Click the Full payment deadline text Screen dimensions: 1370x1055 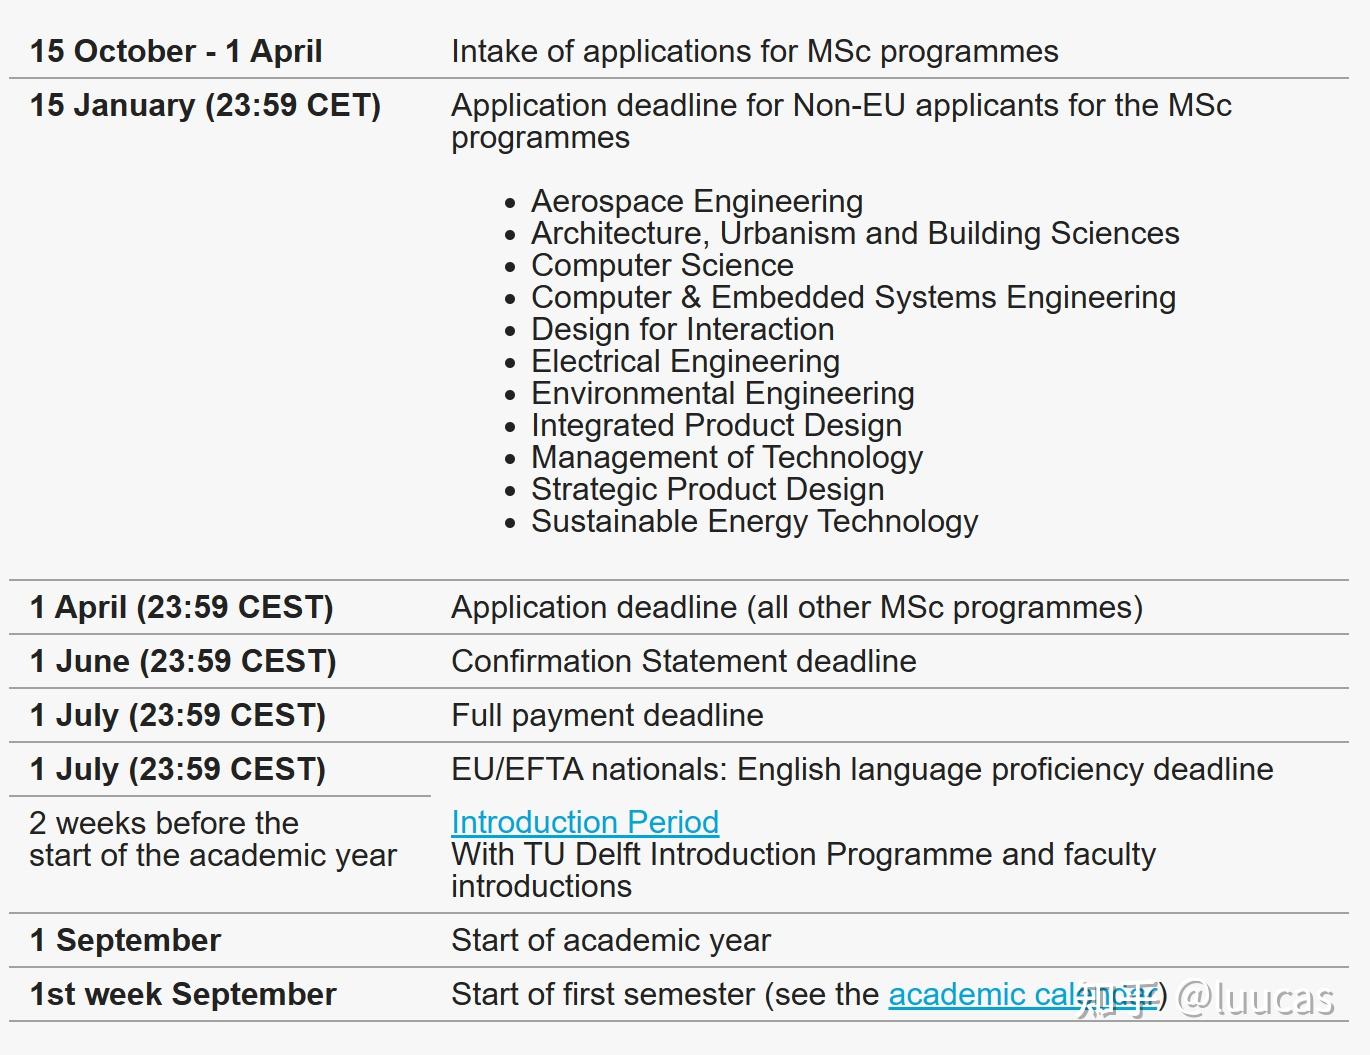click(606, 715)
